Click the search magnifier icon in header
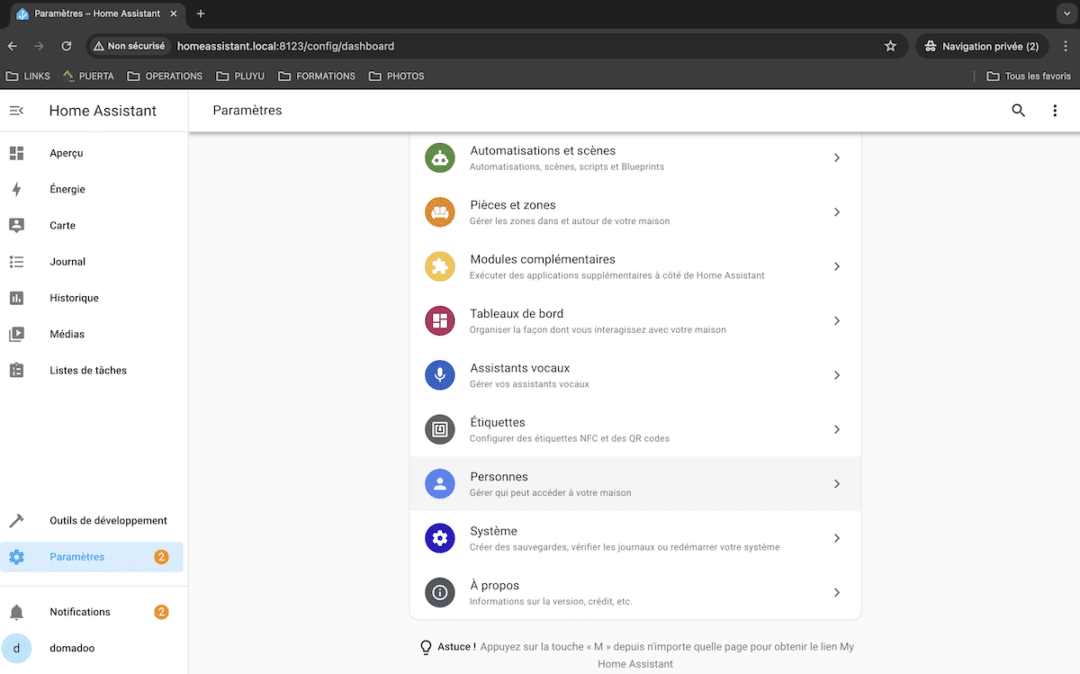Viewport: 1080px width, 674px height. point(1018,111)
